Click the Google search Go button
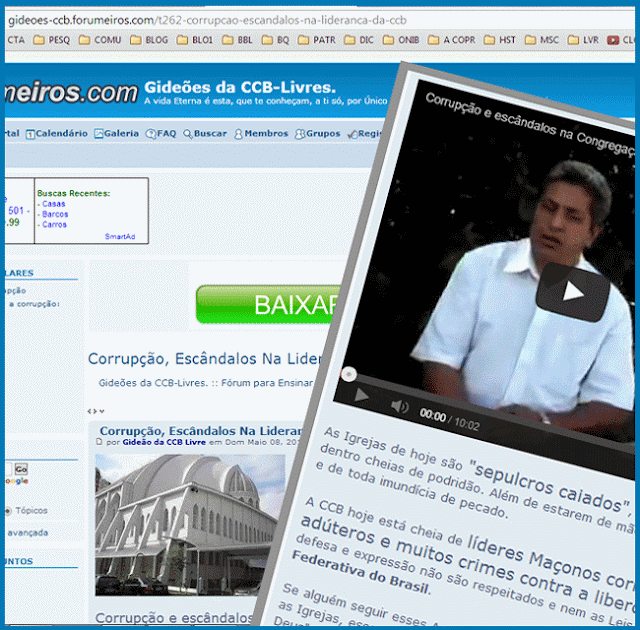This screenshot has width=640, height=630. coord(21,469)
